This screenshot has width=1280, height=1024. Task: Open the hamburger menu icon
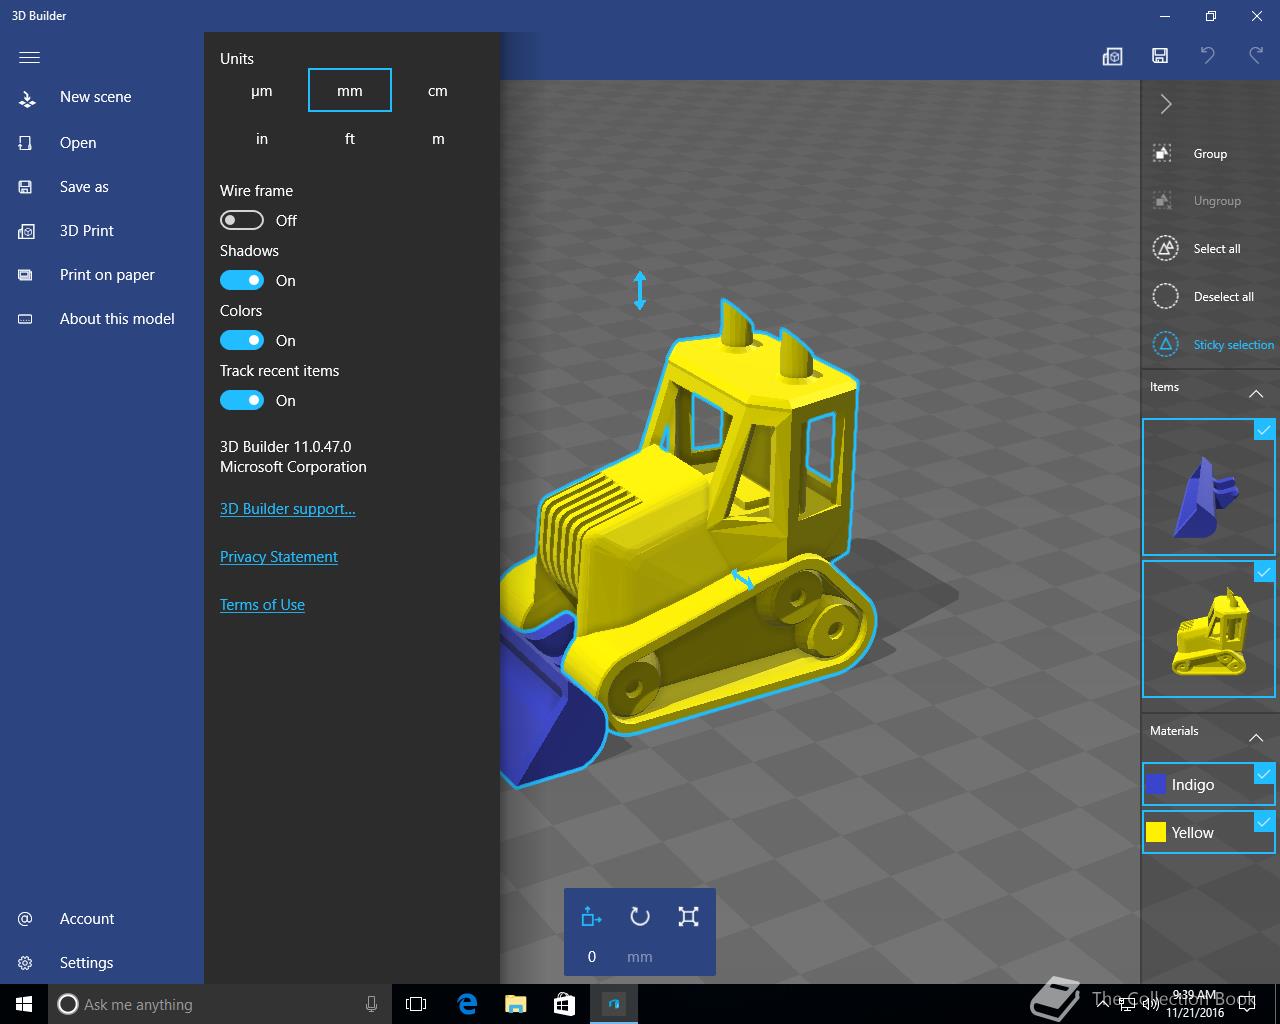[29, 57]
